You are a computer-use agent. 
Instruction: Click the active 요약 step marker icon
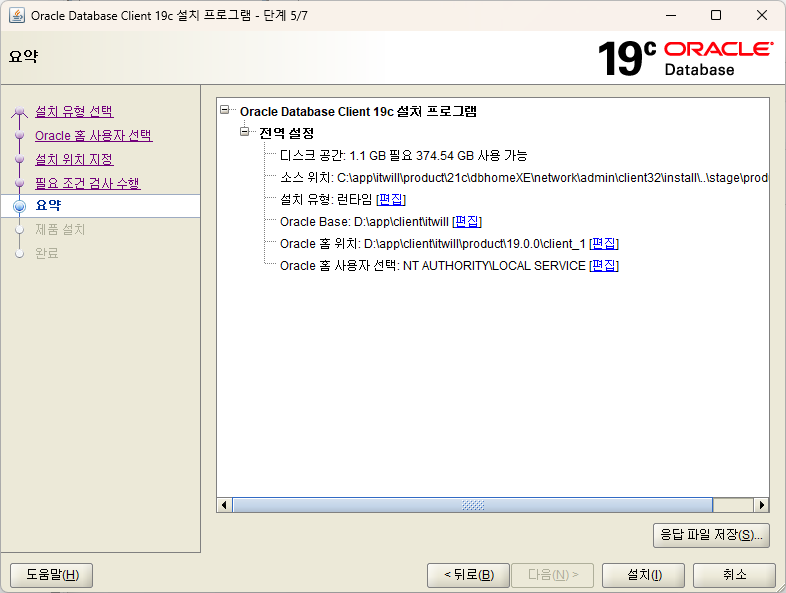(x=20, y=206)
